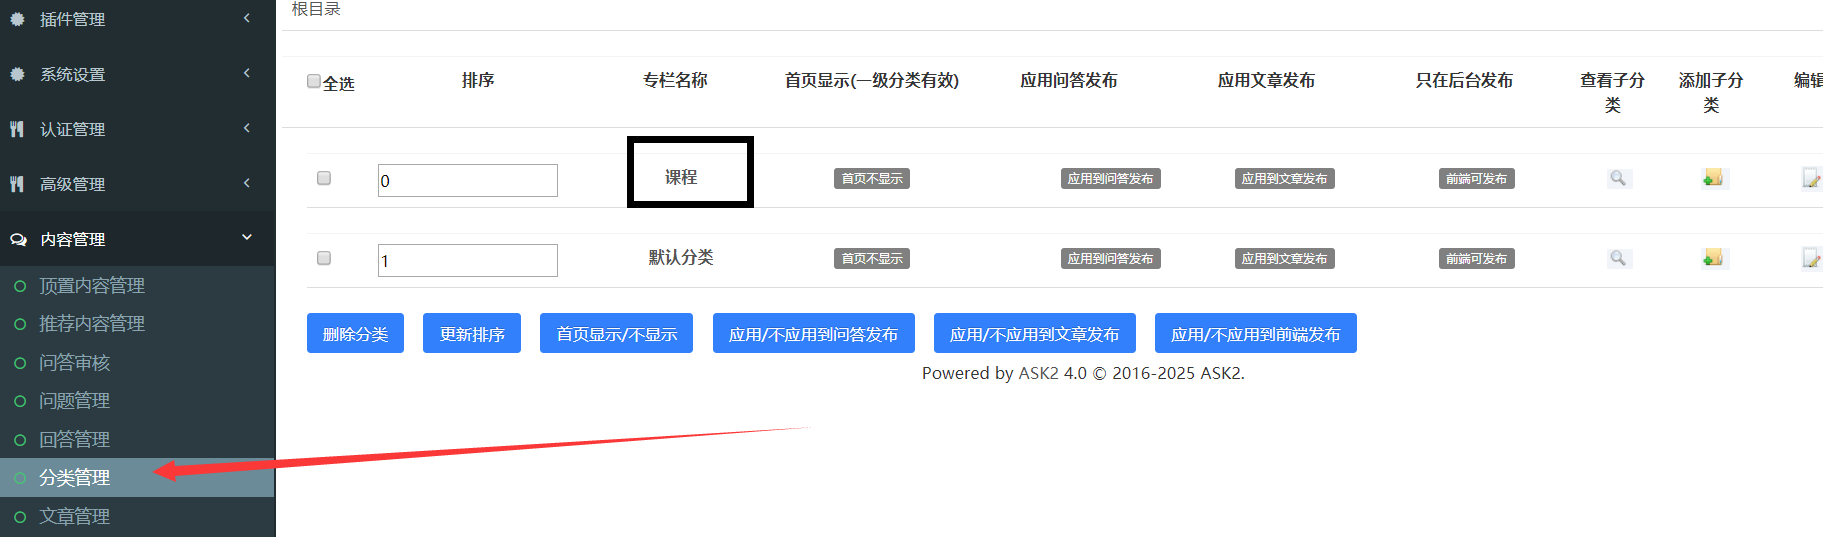The image size is (1823, 537).
Task: Click add subcategory icon for 课程 row
Action: [x=1712, y=178]
